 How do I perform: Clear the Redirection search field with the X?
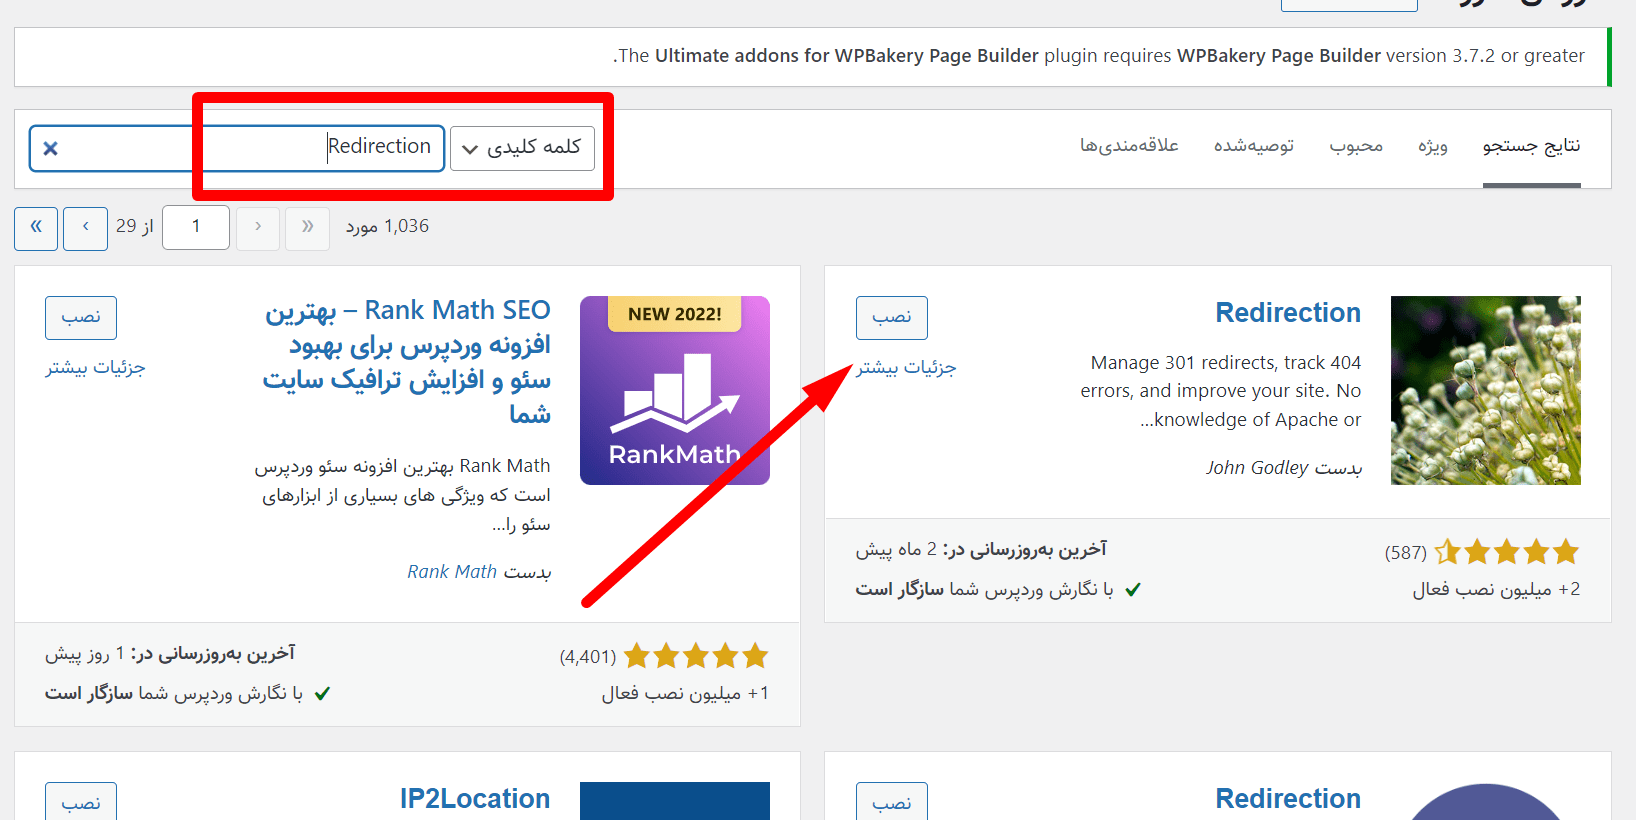point(50,148)
